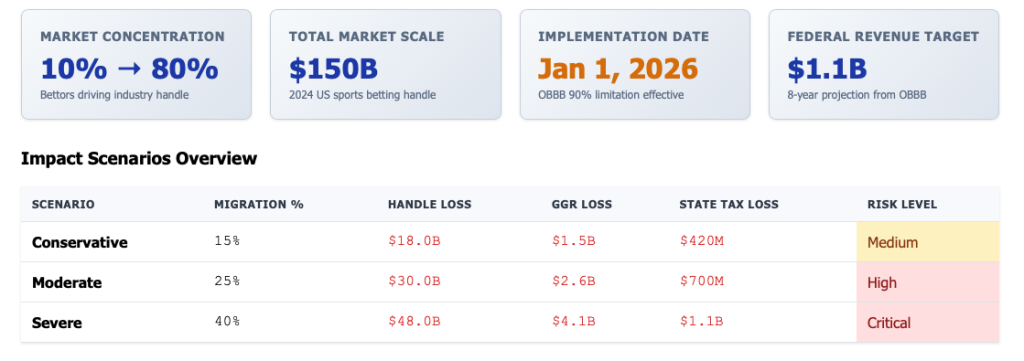Image resolution: width=1024 pixels, height=361 pixels.
Task: Click the Federal Revenue Target card
Action: 884,64
